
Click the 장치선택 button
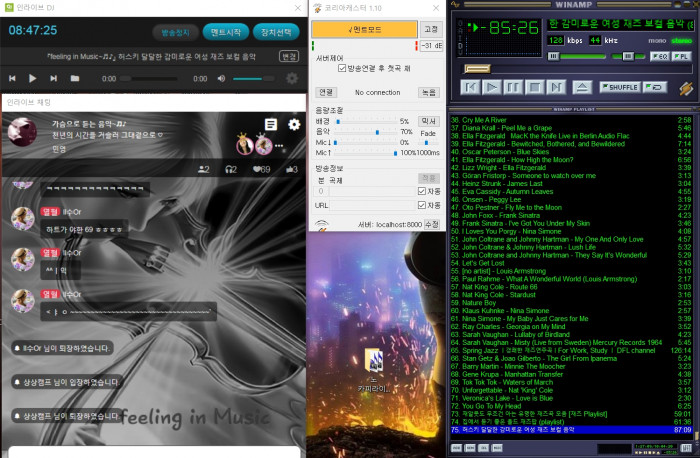click(276, 31)
